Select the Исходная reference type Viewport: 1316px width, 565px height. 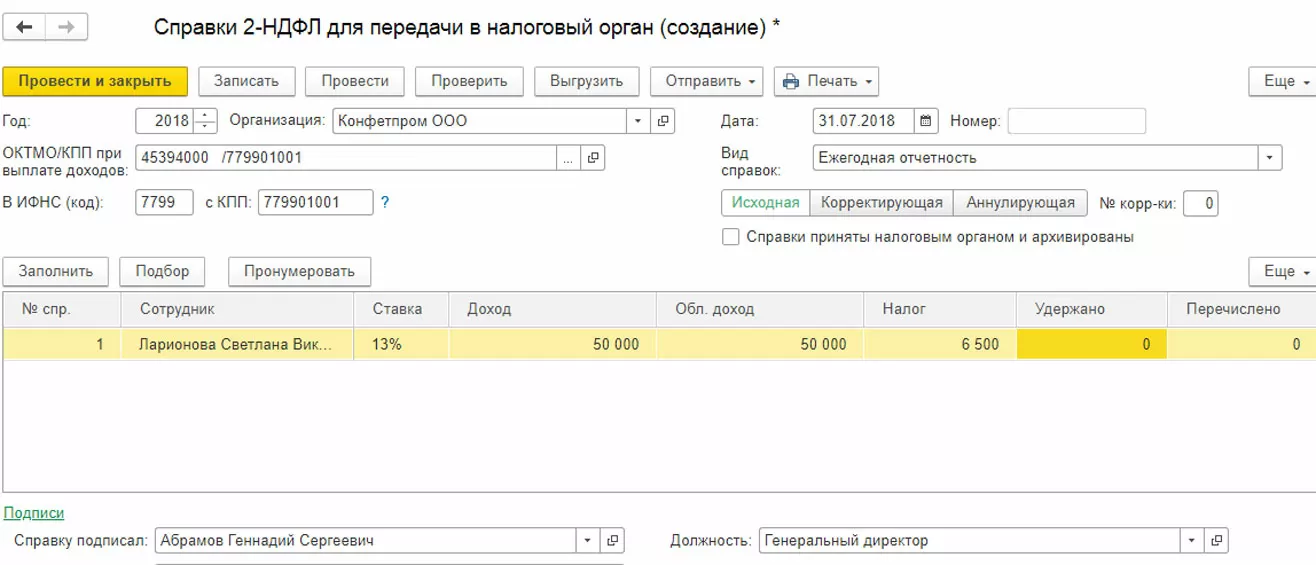pos(765,203)
